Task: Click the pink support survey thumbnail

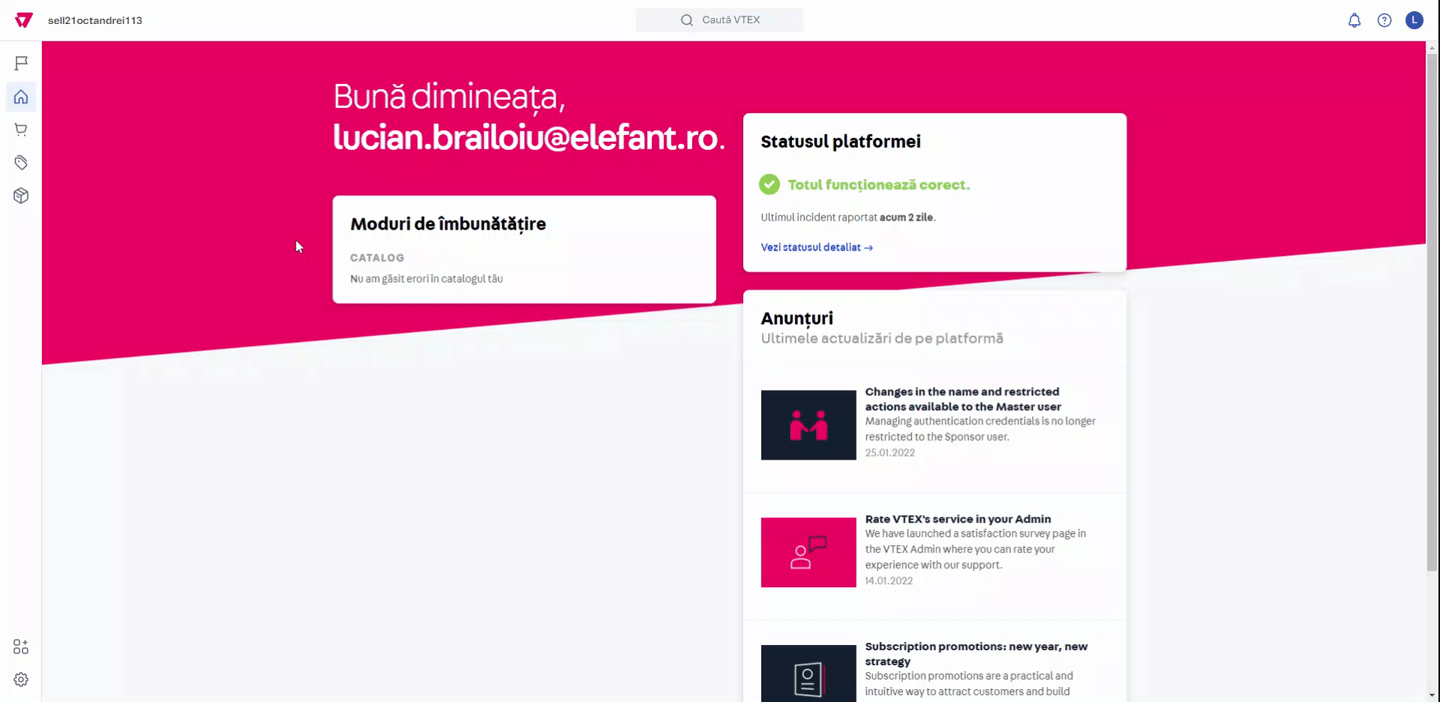Action: (808, 552)
